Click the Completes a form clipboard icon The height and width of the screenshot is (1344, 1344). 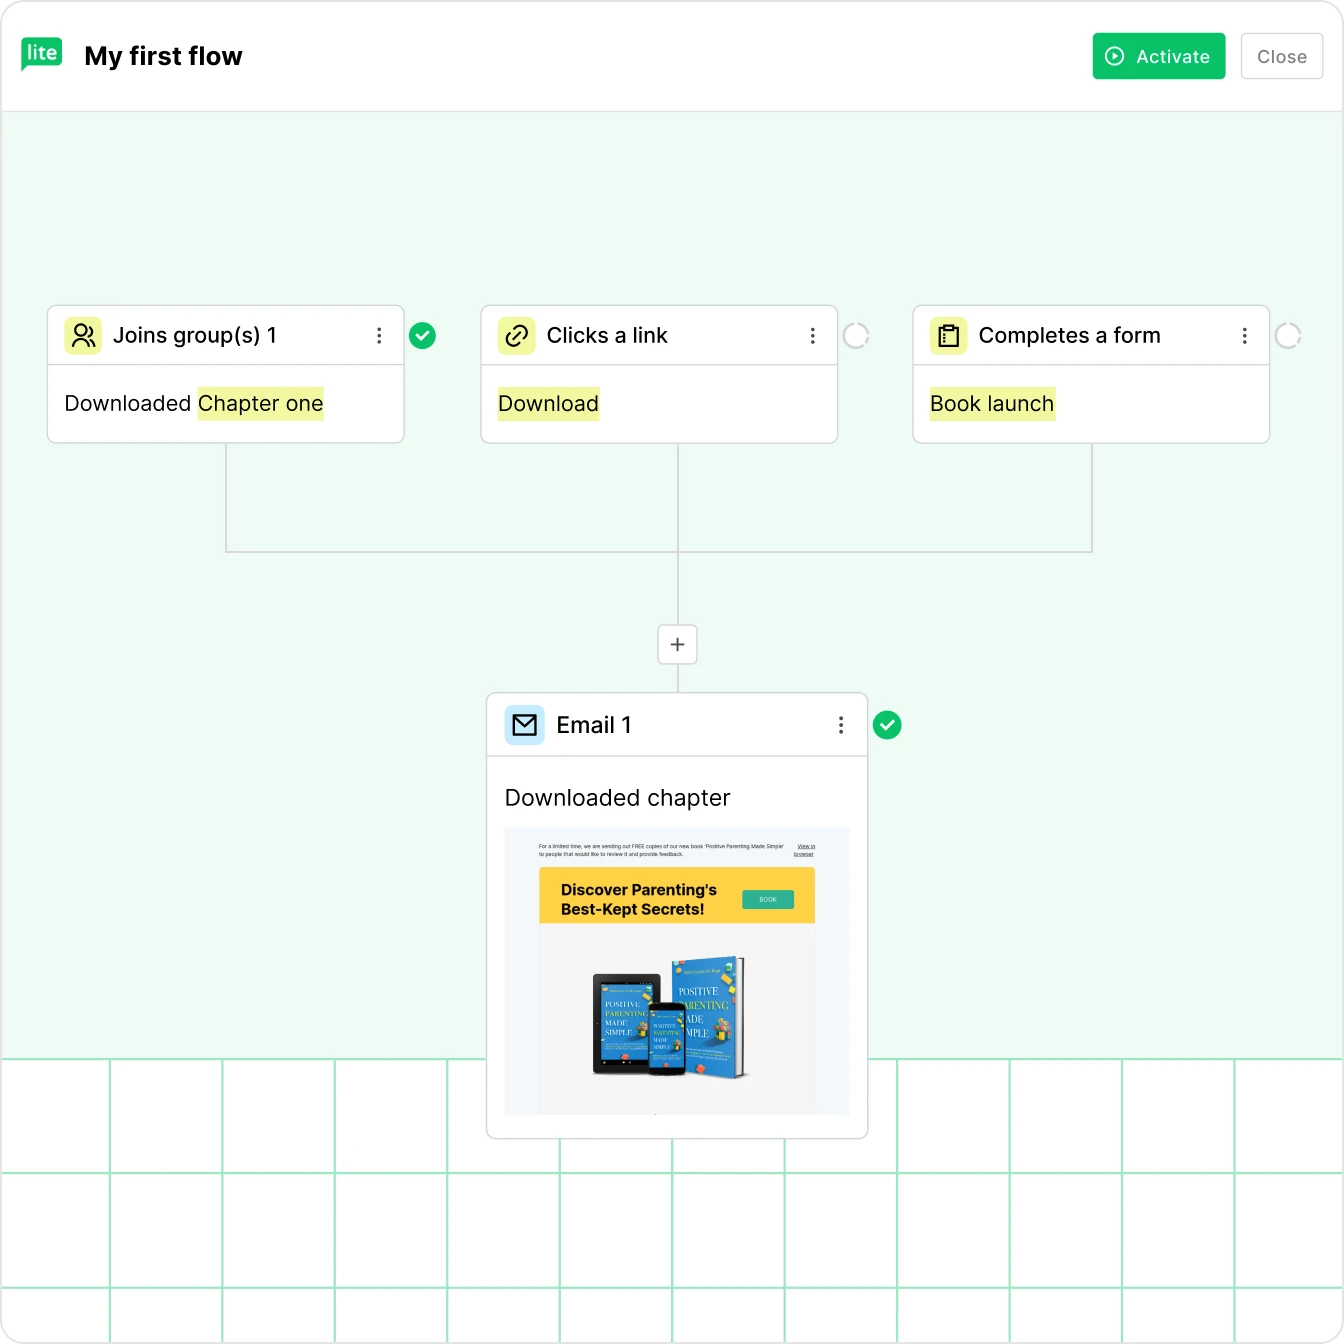(948, 336)
